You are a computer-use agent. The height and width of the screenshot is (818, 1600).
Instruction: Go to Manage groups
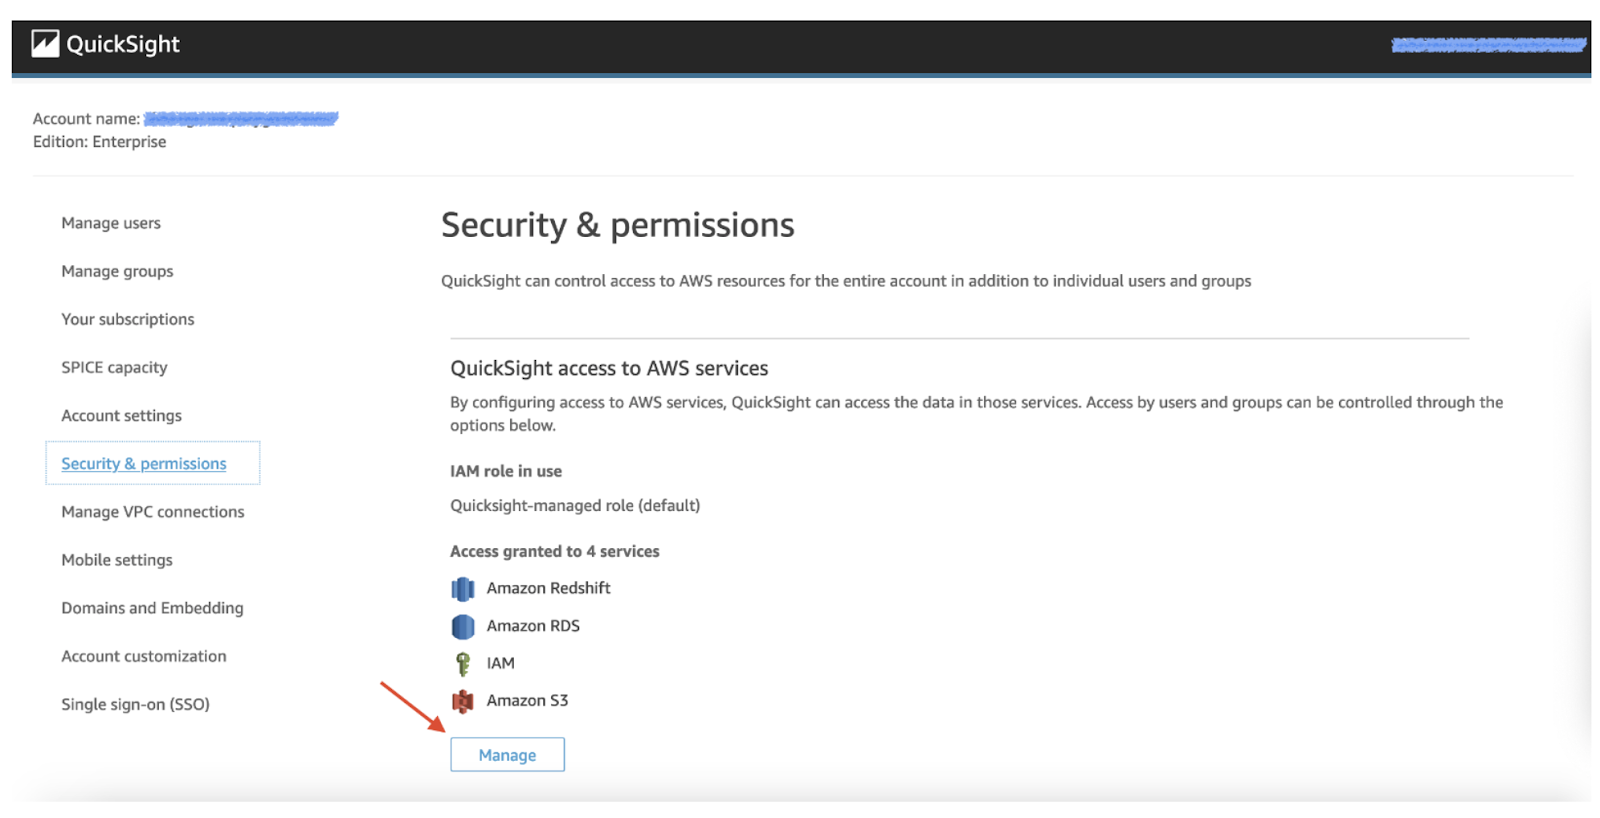(117, 271)
